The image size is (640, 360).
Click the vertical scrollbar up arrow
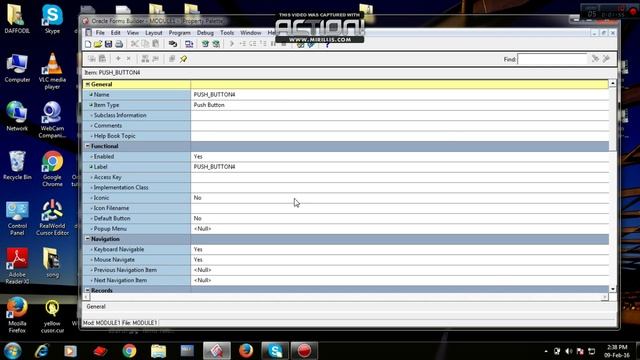tap(613, 83)
